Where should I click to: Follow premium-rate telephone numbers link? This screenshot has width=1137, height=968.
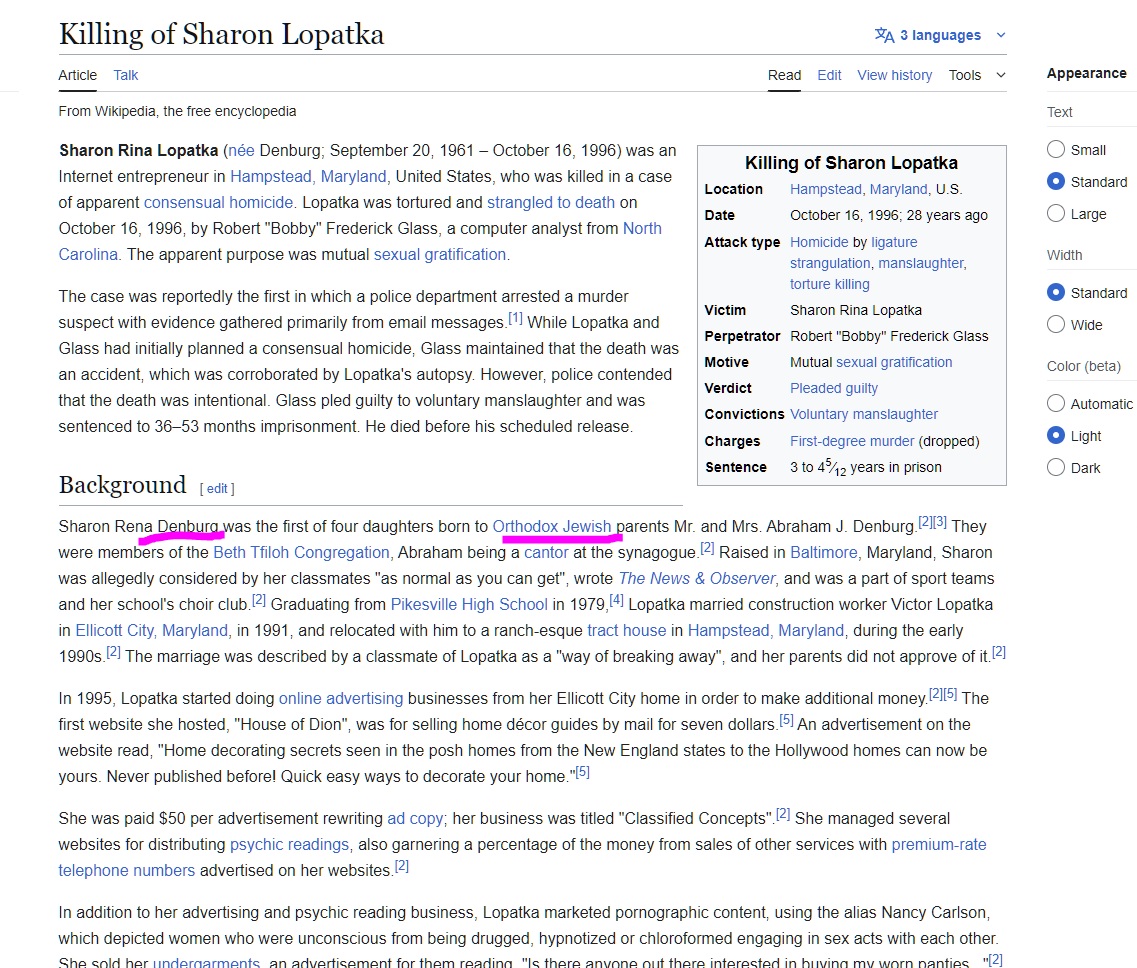(x=939, y=845)
